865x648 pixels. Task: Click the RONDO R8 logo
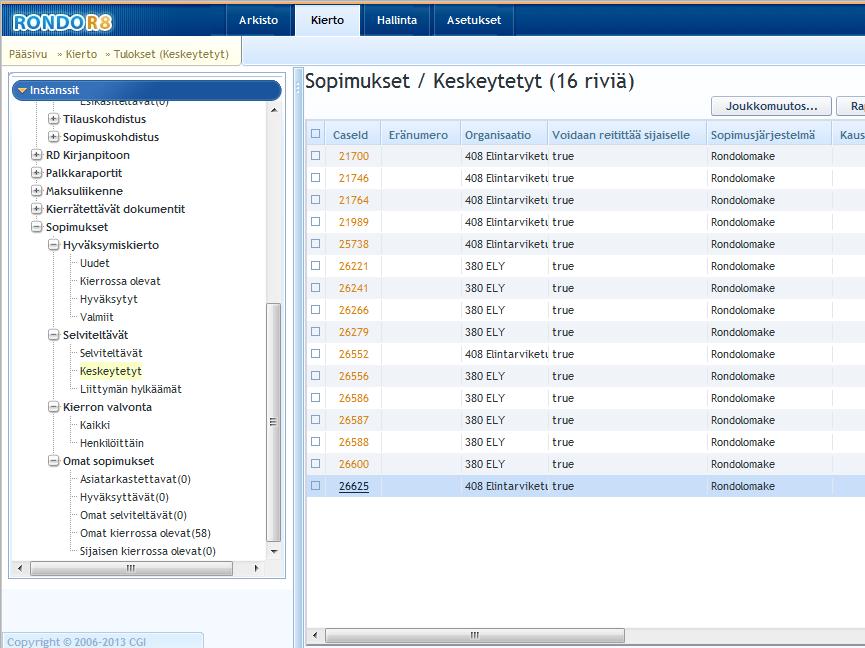tap(62, 22)
